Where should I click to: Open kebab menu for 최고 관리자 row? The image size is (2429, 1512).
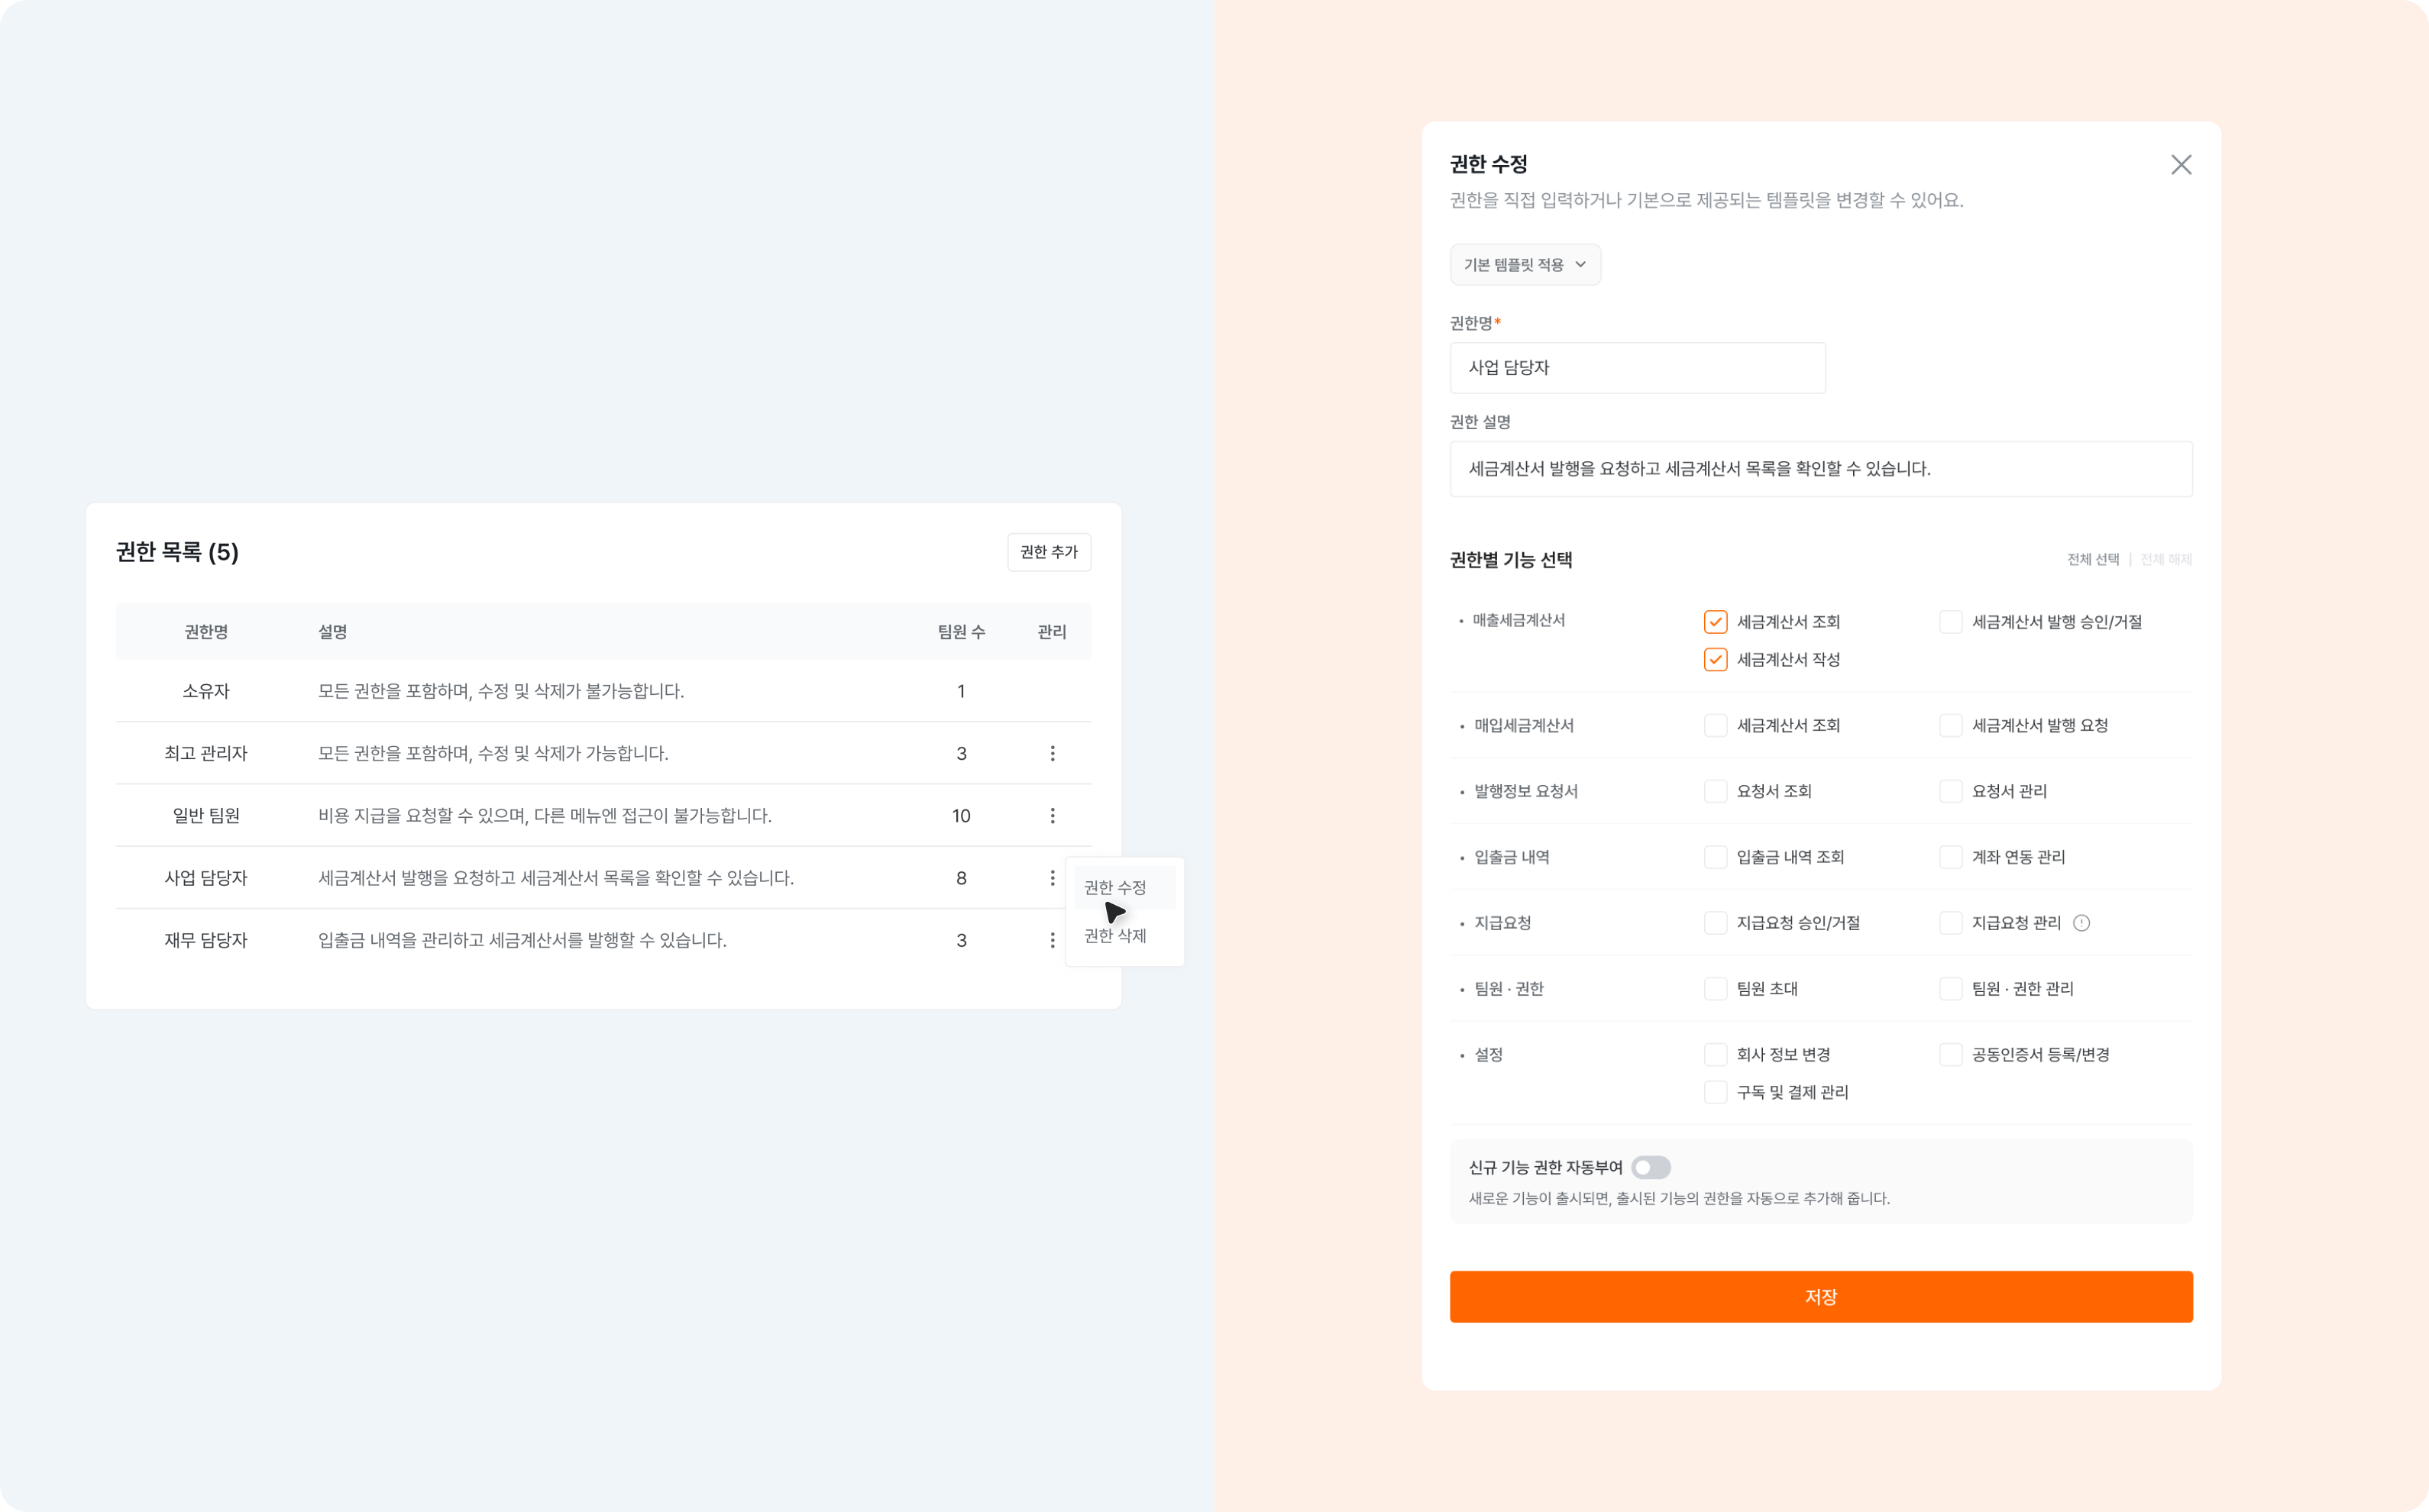pyautogui.click(x=1052, y=753)
